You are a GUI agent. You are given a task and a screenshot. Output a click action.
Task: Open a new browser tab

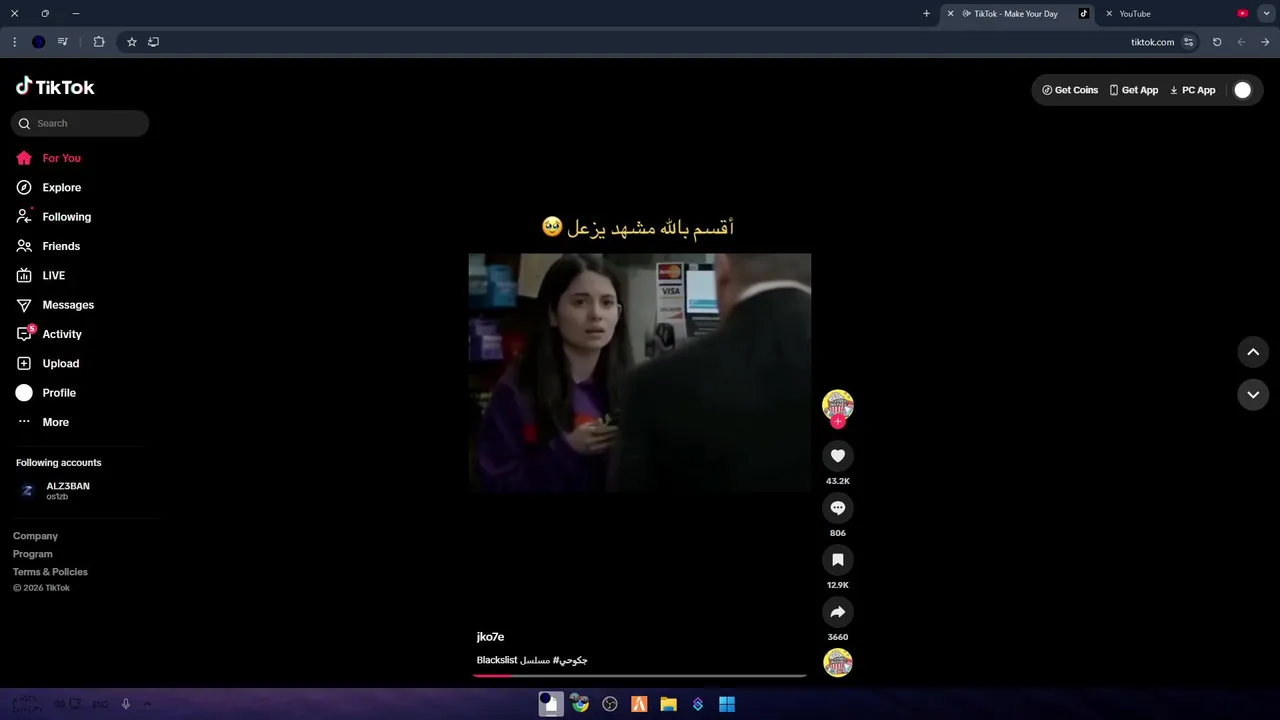pyautogui.click(x=926, y=14)
